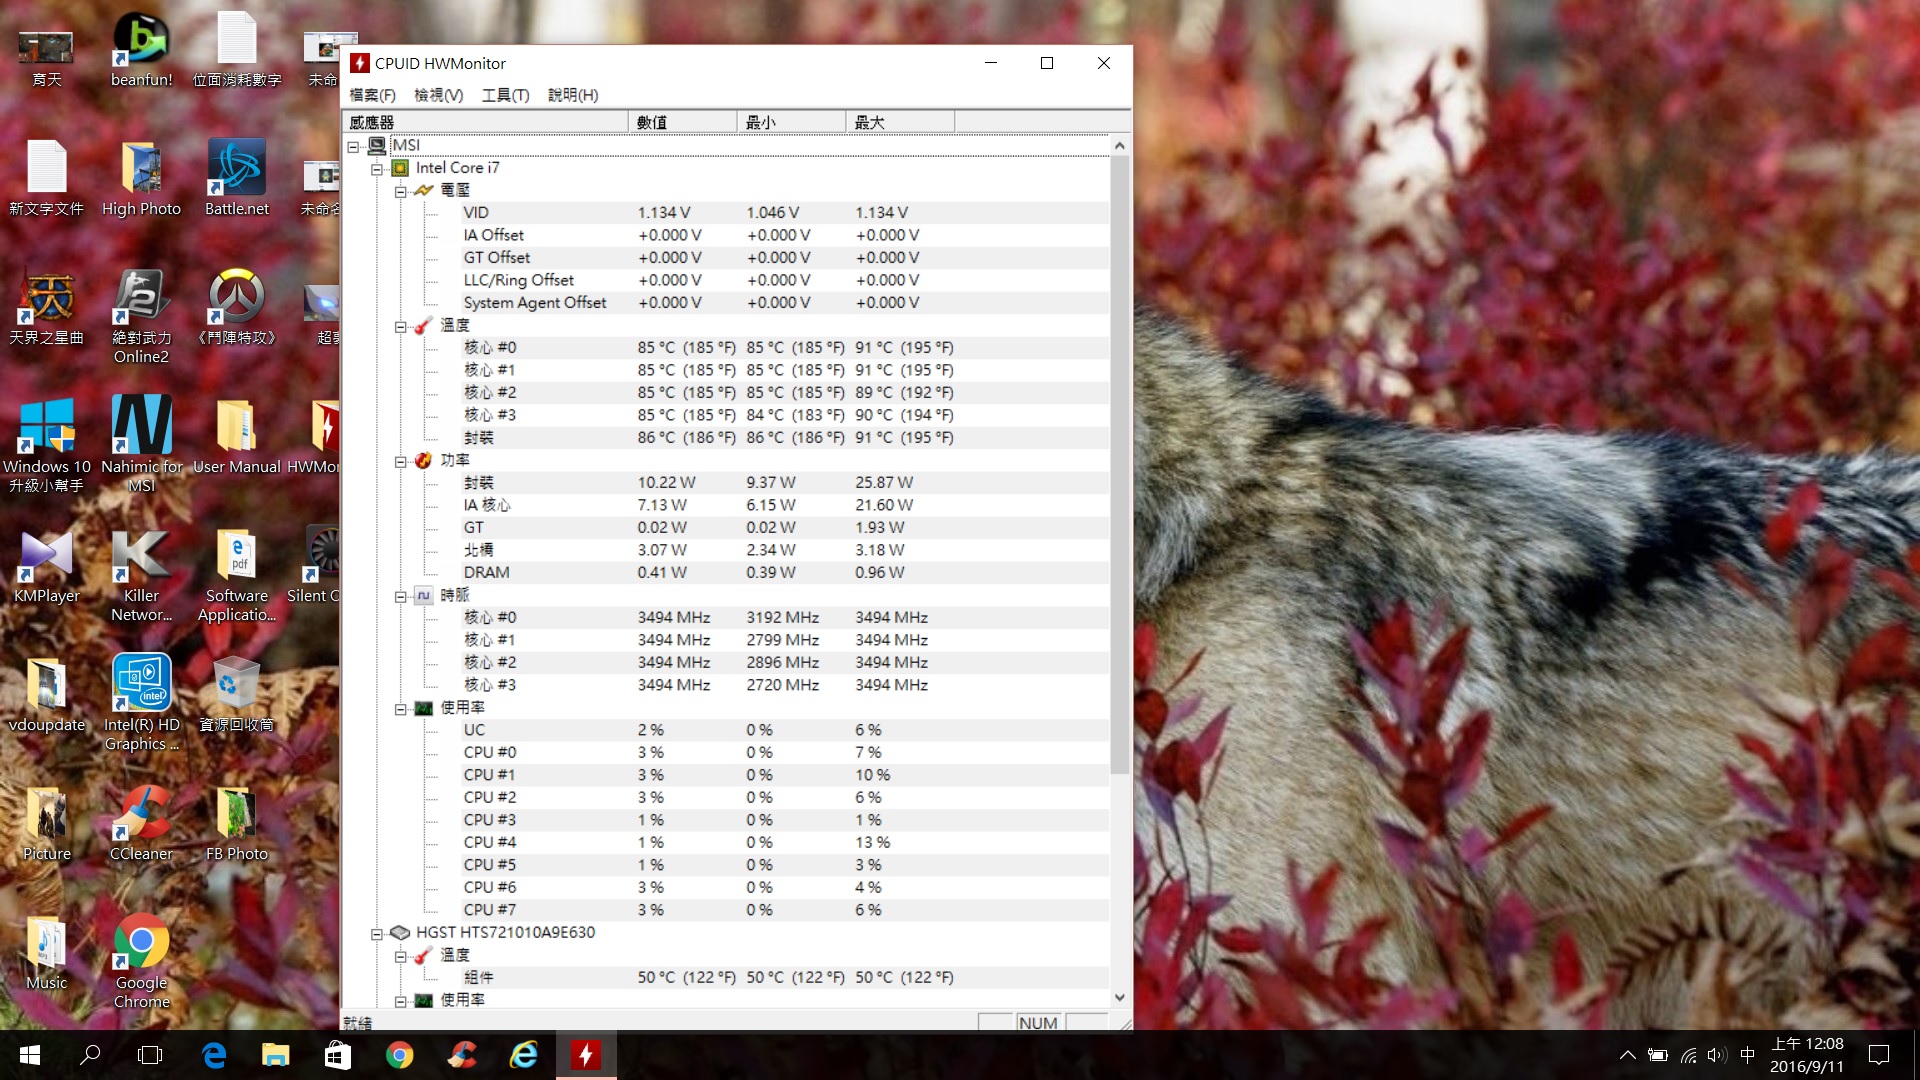Open Intel(R) HD Graphics shortcut
1920x1080 pixels.
coord(141,703)
